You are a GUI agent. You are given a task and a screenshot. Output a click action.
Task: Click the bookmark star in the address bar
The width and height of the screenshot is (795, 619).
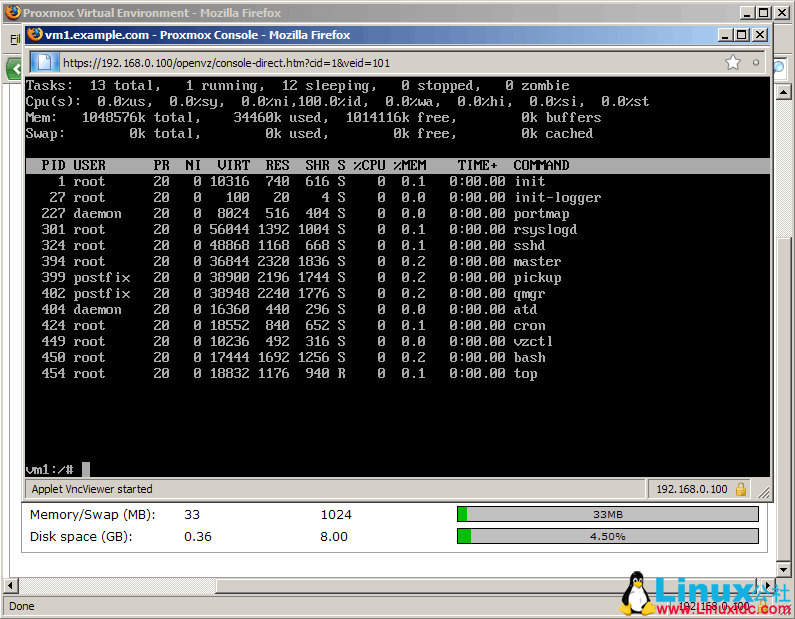point(733,62)
